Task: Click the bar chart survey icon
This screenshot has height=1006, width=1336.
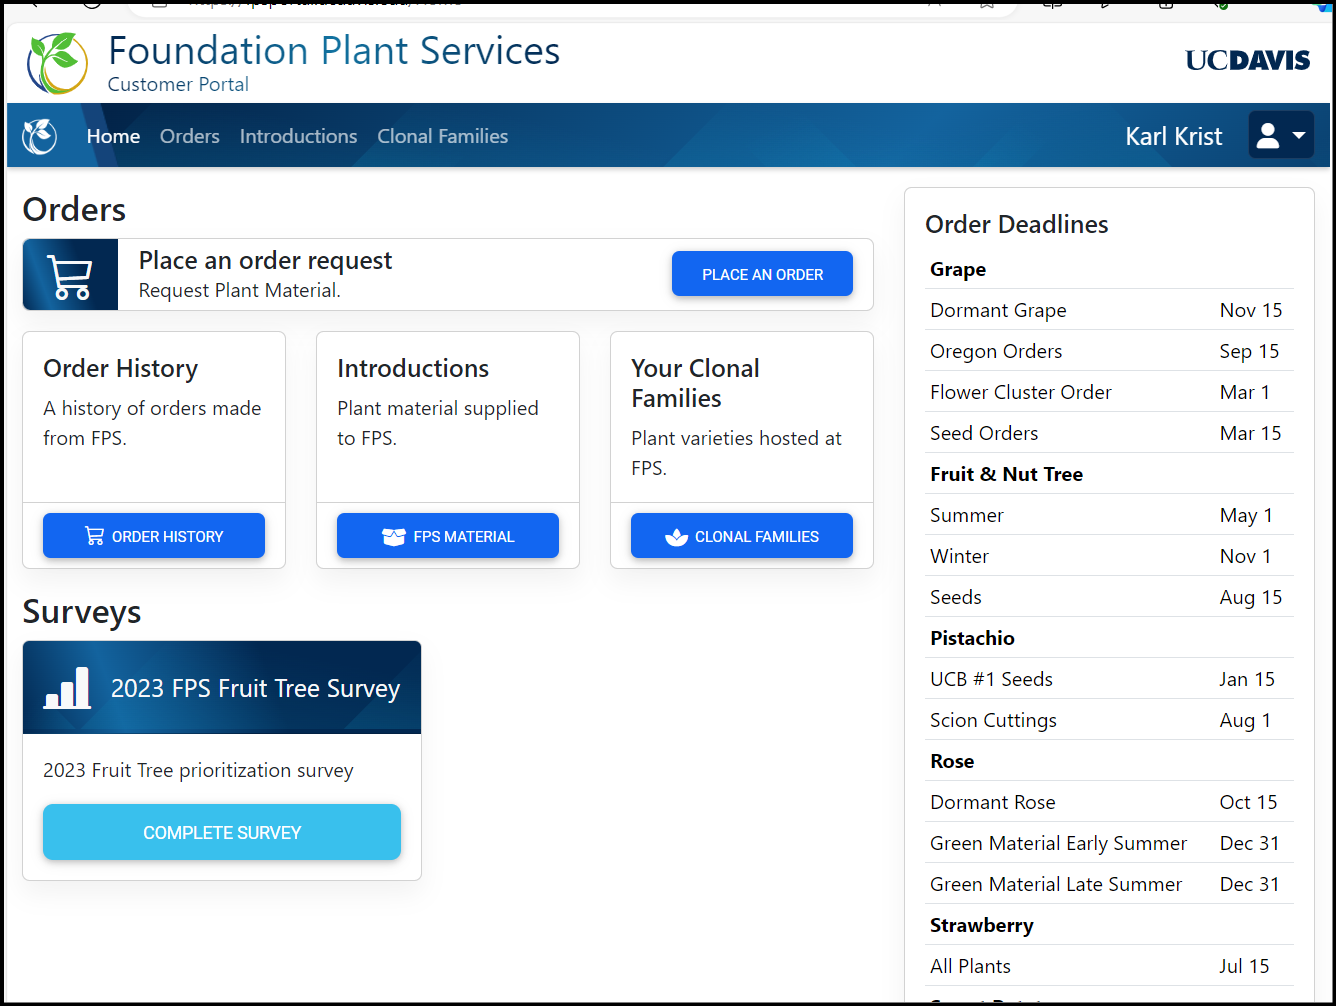Action: [x=67, y=688]
